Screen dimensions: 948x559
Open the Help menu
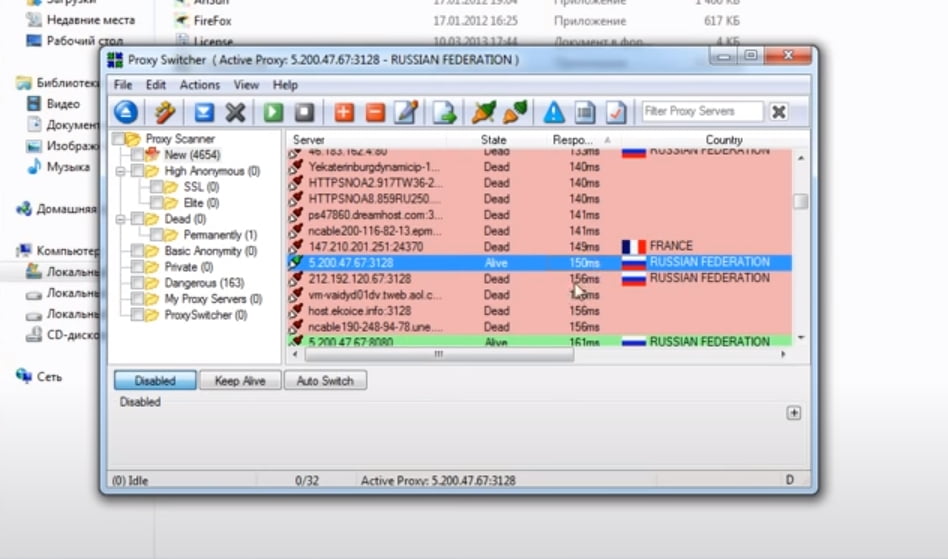pyautogui.click(x=285, y=85)
